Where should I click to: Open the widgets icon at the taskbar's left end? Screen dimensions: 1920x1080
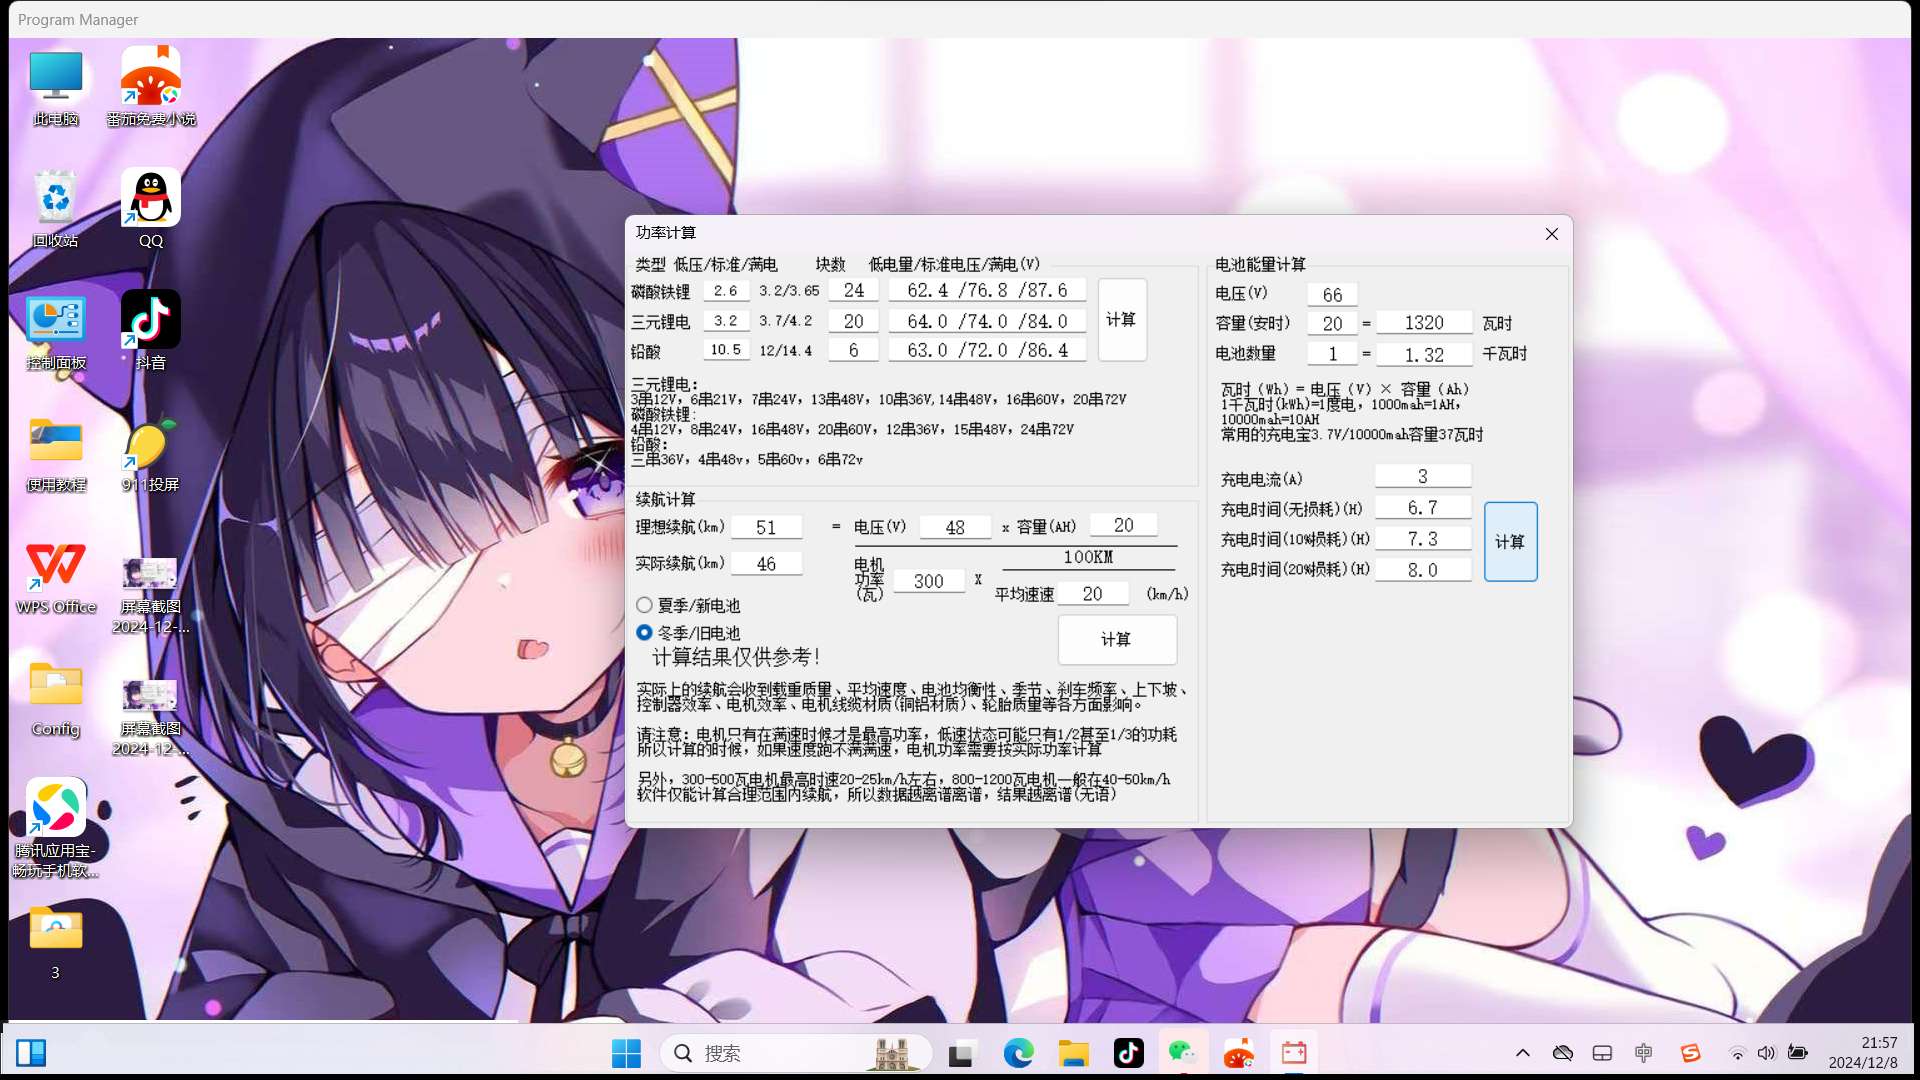pyautogui.click(x=31, y=1053)
